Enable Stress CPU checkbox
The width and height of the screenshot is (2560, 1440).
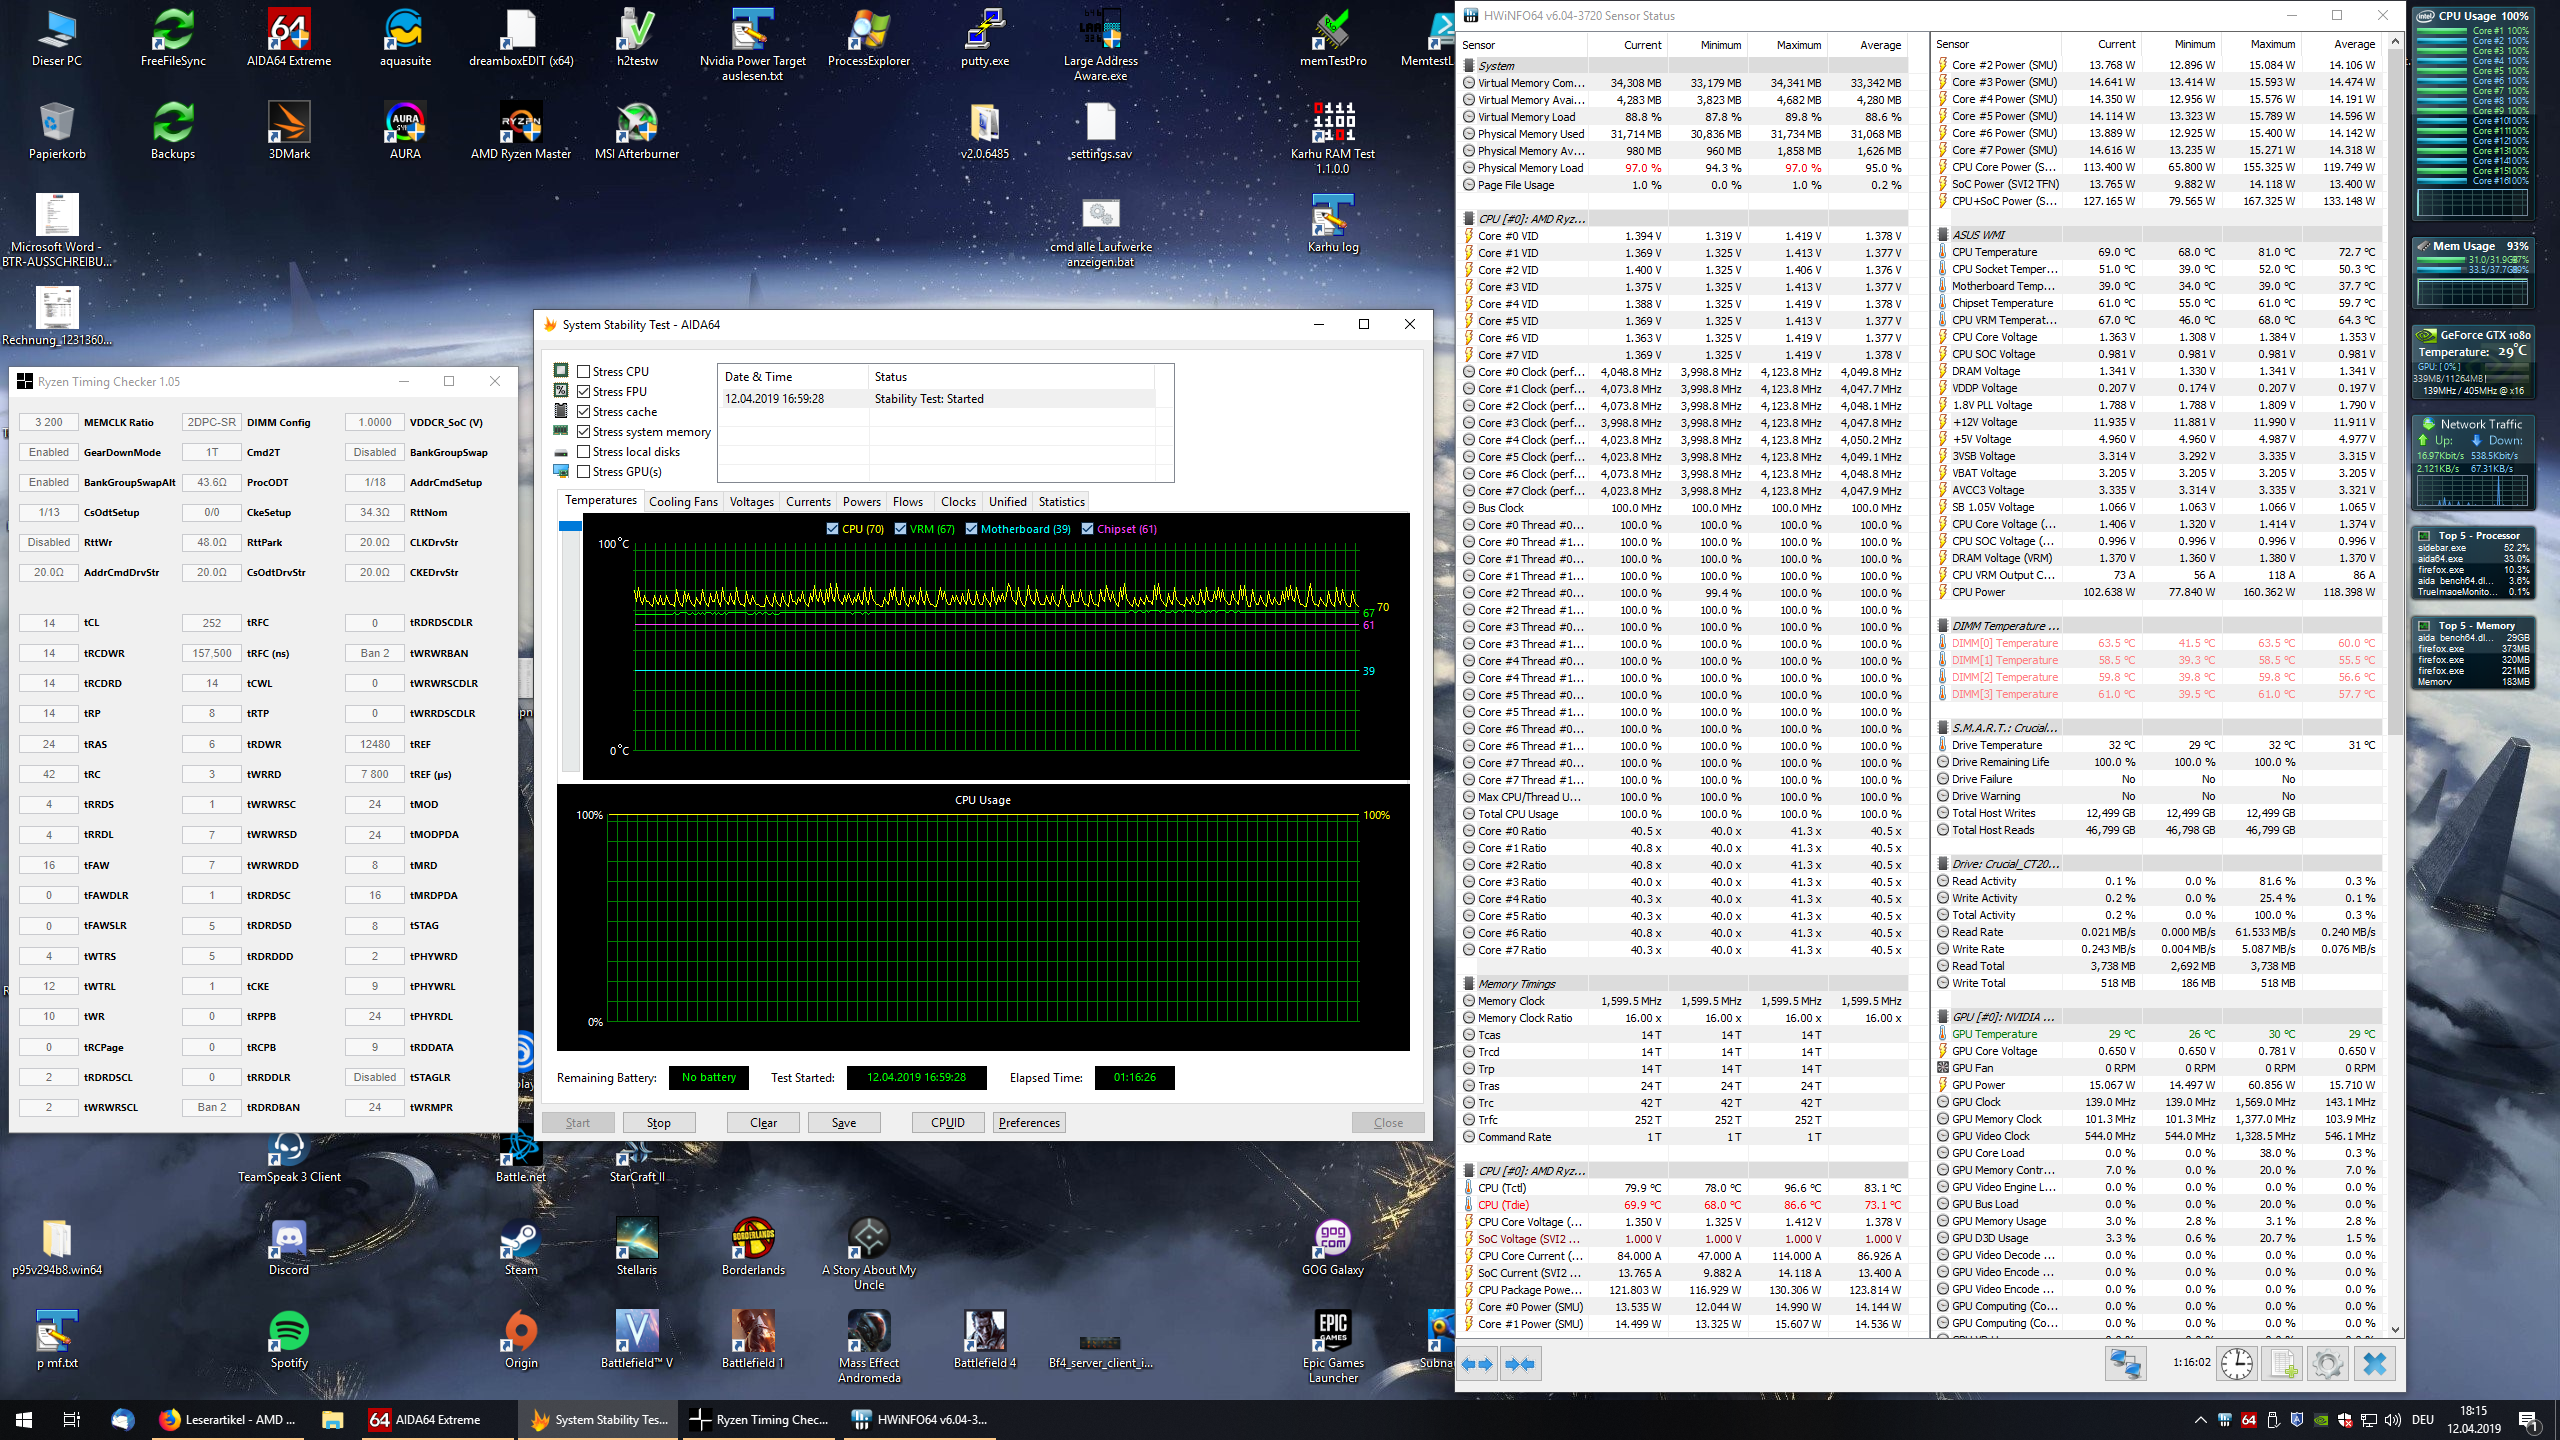(x=583, y=371)
